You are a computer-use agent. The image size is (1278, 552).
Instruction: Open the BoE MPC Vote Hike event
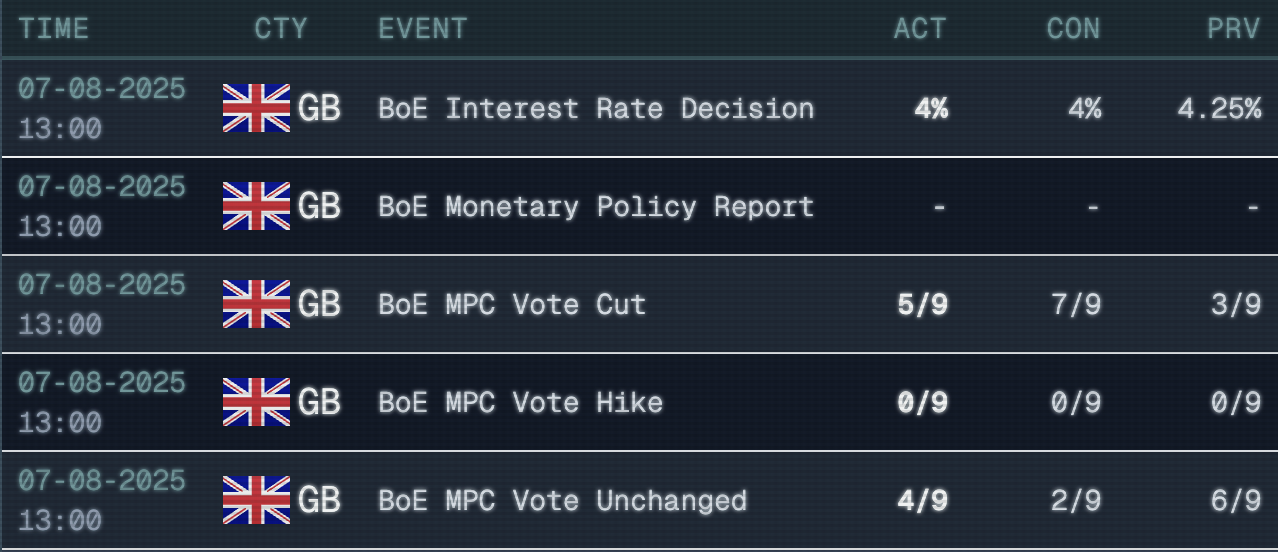pos(520,402)
